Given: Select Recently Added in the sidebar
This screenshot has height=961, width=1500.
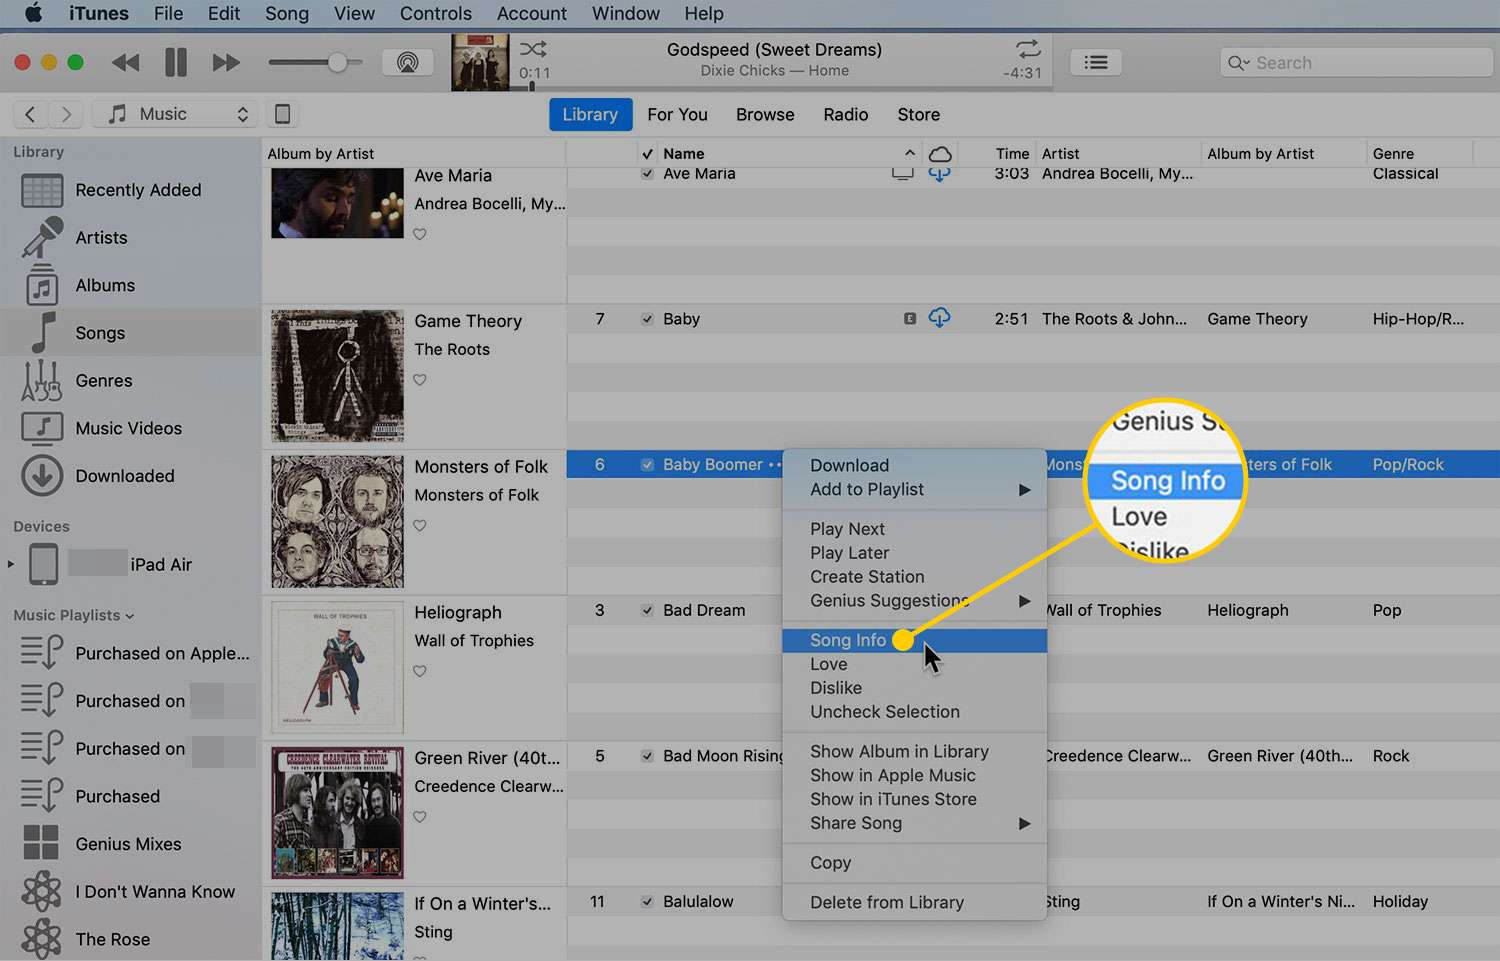Looking at the screenshot, I should pos(130,190).
